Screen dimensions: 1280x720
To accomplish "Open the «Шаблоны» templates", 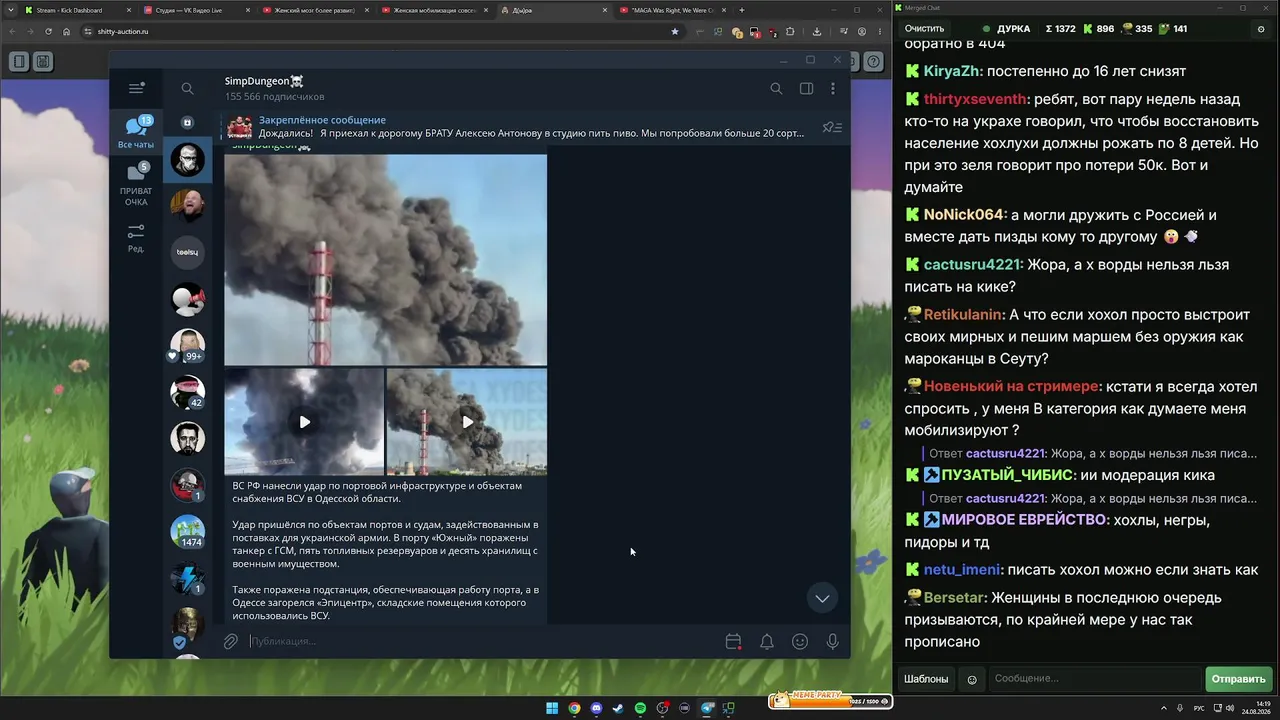I will (926, 679).
